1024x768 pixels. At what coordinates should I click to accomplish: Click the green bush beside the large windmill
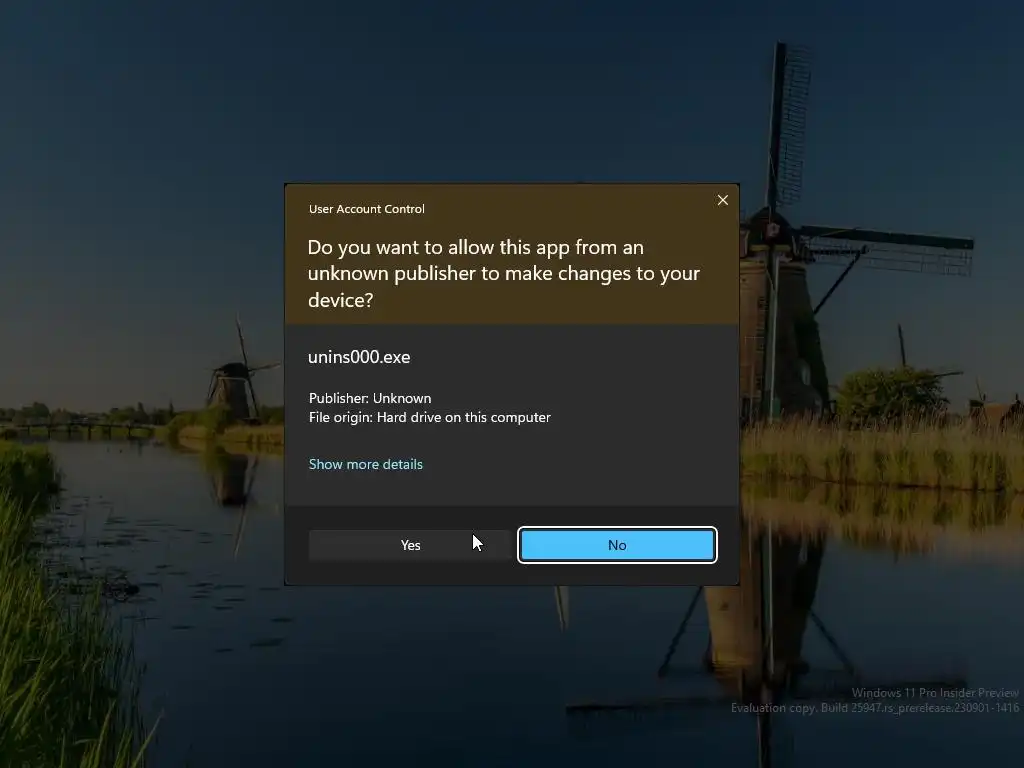click(891, 394)
